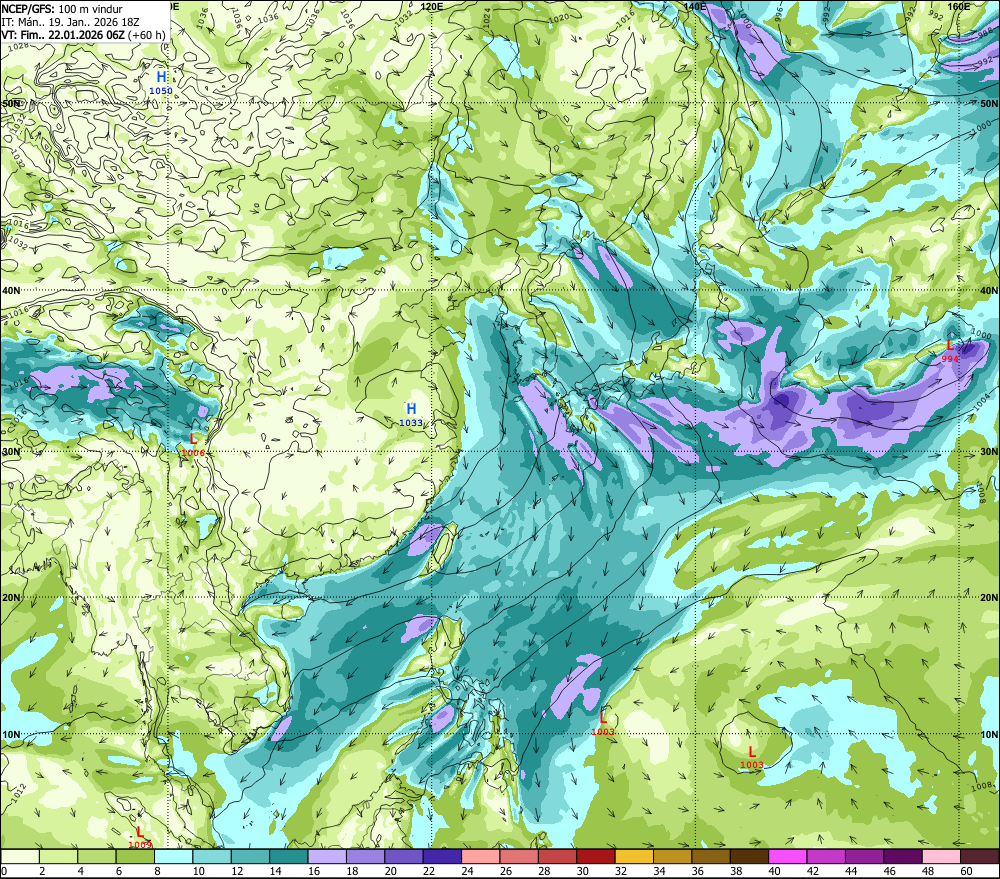Click the legend scale number 8
Screen dimensions: 1000x879
point(158,871)
